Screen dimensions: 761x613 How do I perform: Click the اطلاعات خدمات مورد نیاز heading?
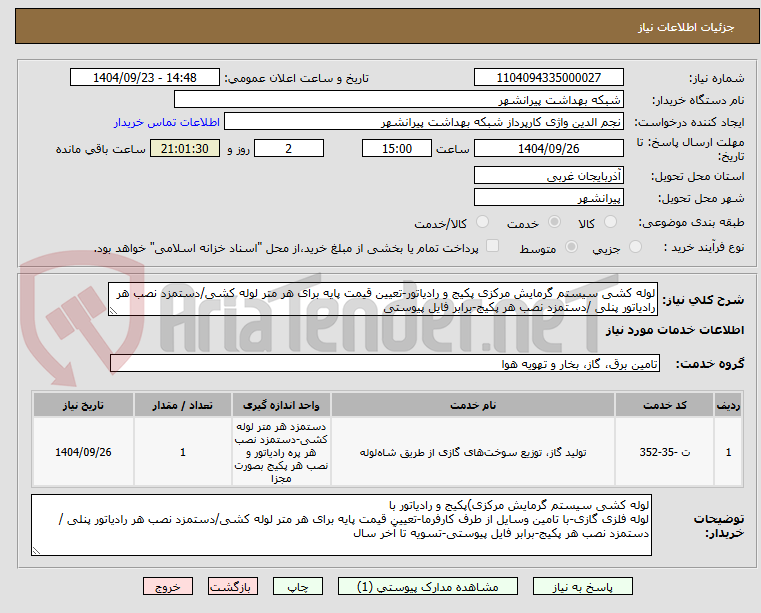tap(675, 330)
